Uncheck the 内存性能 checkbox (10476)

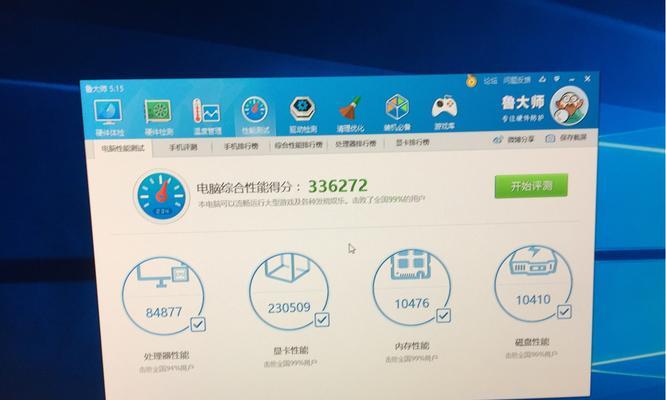(443, 315)
